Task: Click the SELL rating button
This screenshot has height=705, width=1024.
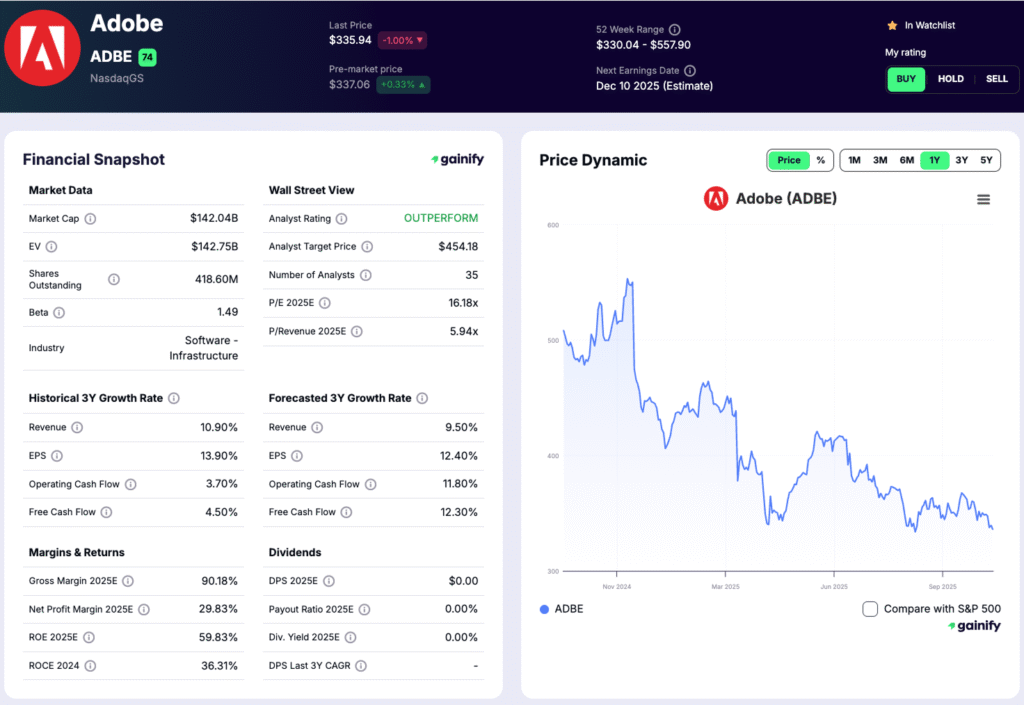Action: point(996,79)
